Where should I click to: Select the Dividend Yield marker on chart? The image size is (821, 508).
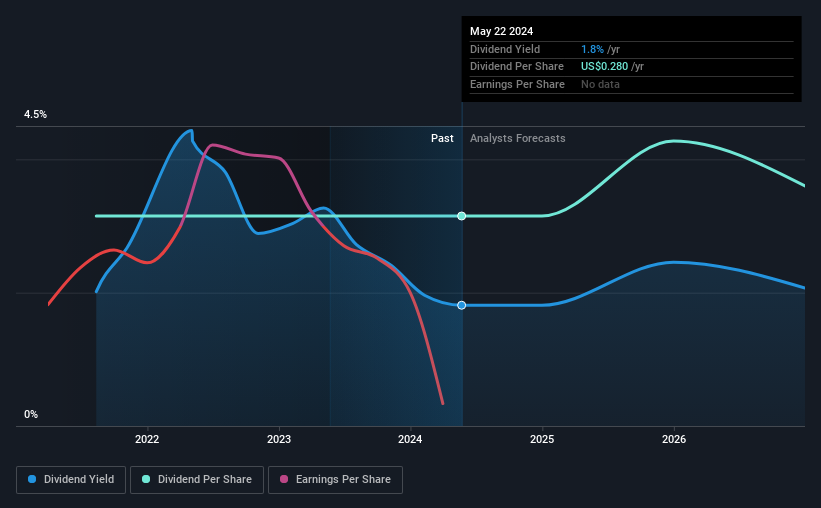pyautogui.click(x=461, y=305)
